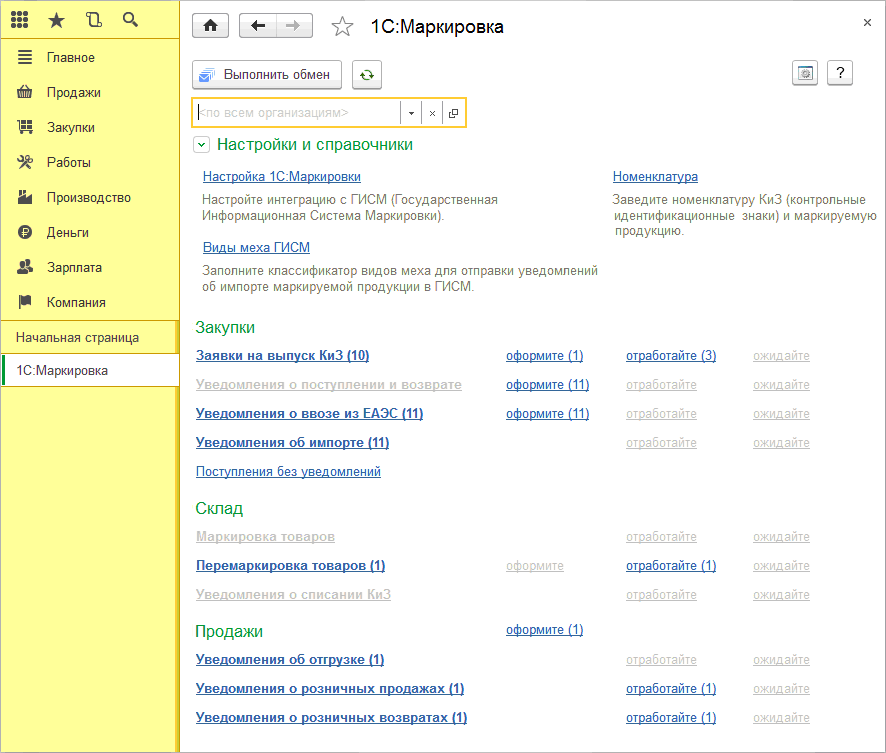Open Закупки section in sidebar
The width and height of the screenshot is (886, 753).
90,128
